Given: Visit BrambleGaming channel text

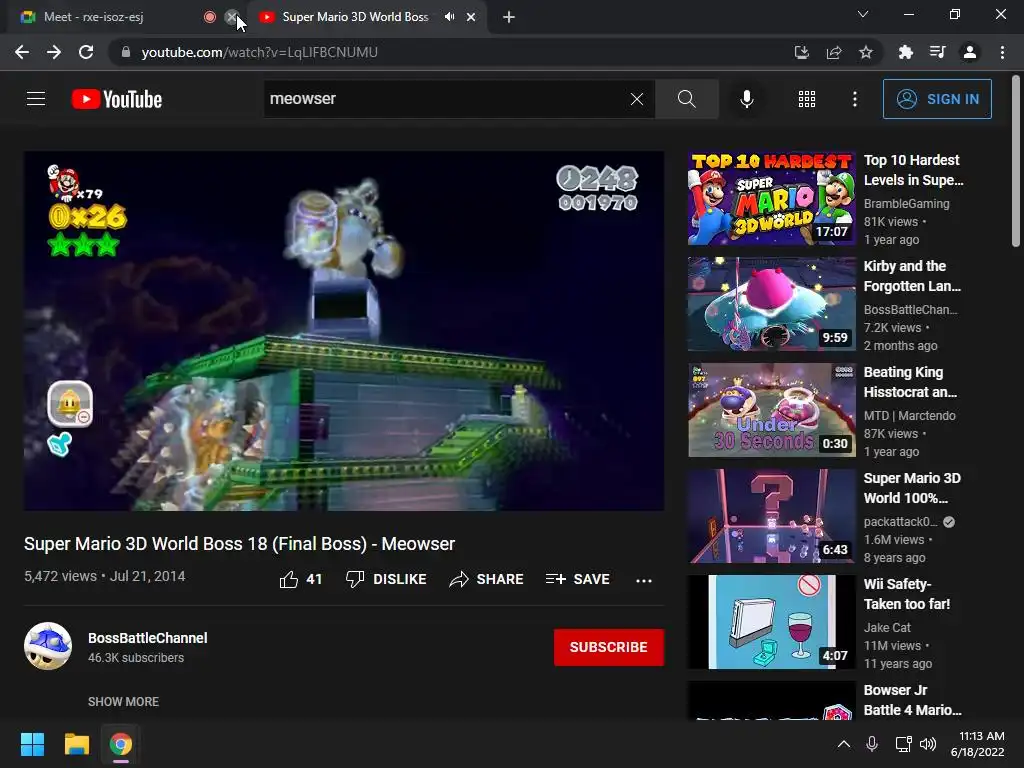Looking at the screenshot, I should click(906, 204).
